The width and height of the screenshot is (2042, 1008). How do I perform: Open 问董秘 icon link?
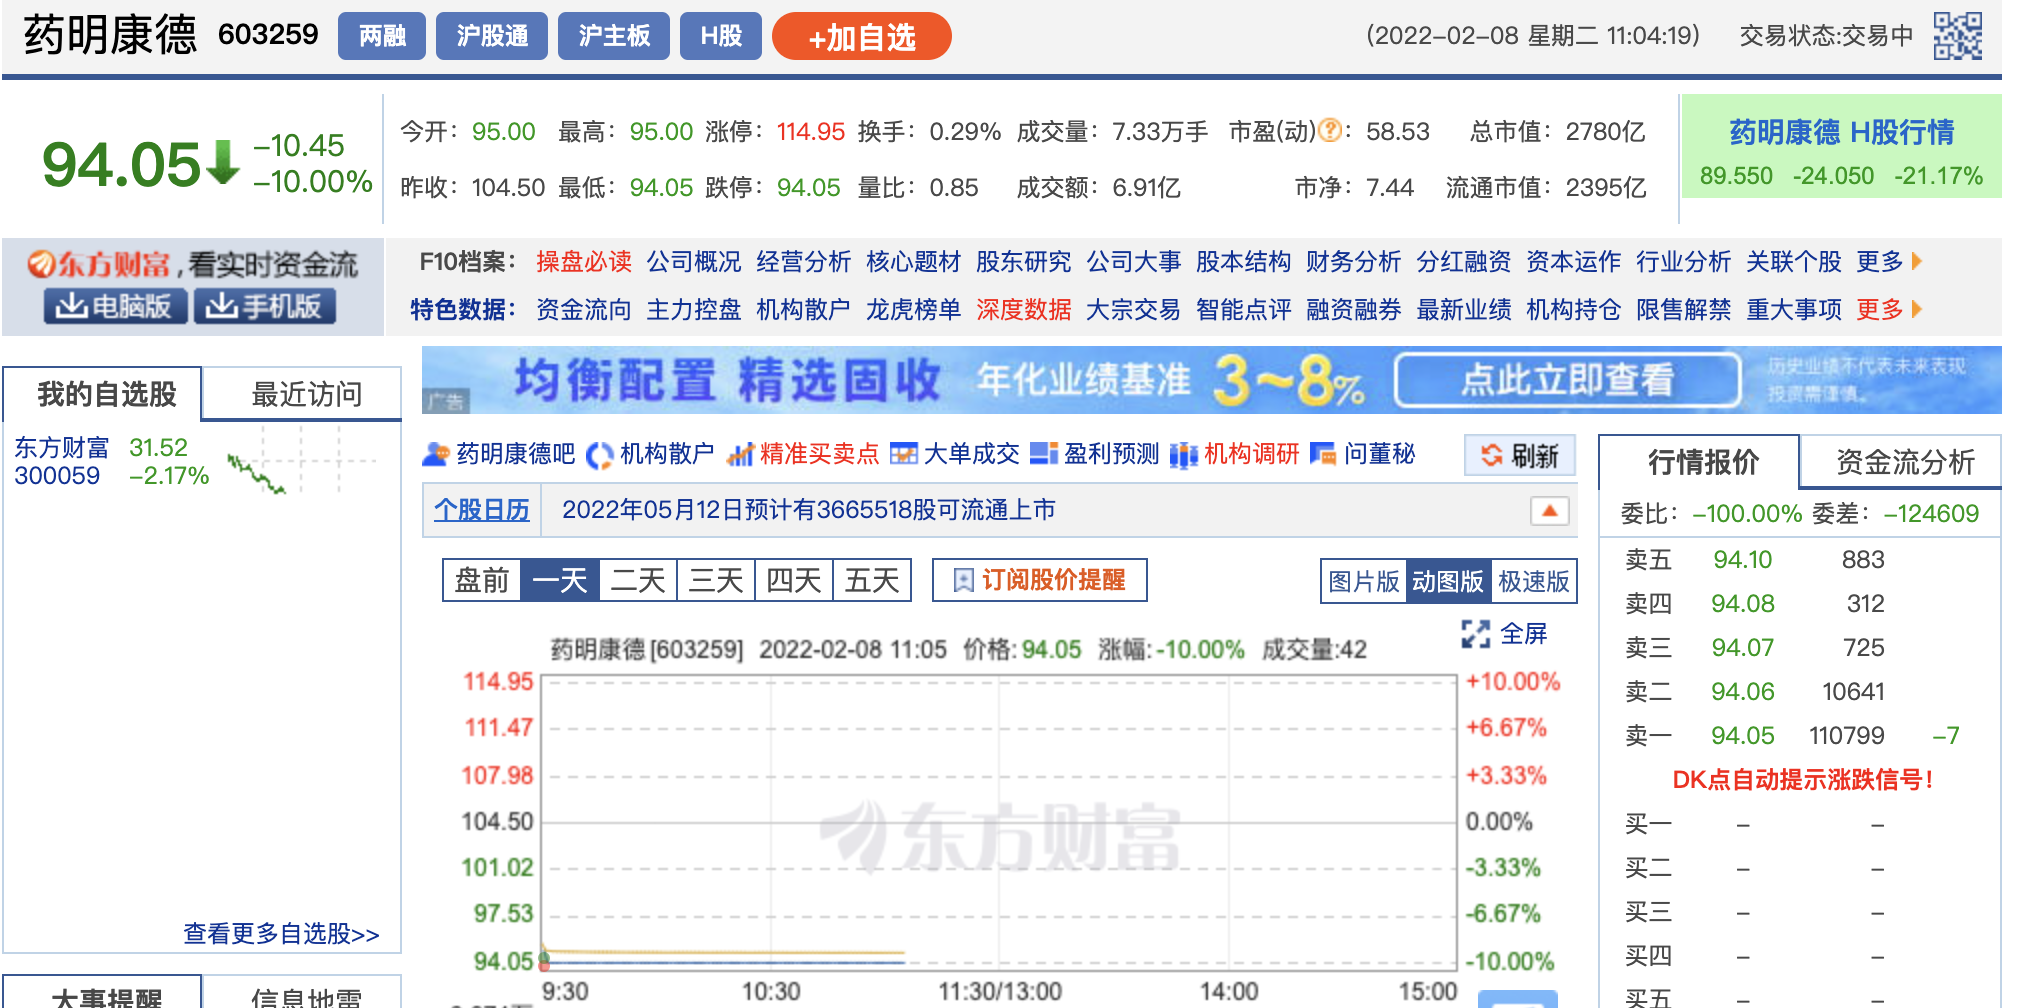click(x=1363, y=455)
